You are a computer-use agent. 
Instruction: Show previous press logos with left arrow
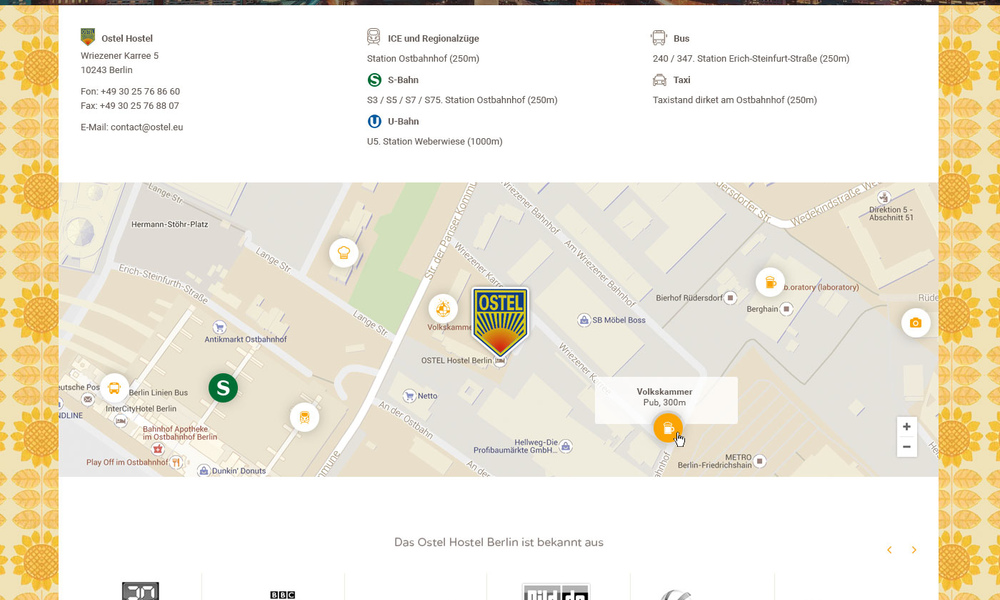(x=889, y=550)
